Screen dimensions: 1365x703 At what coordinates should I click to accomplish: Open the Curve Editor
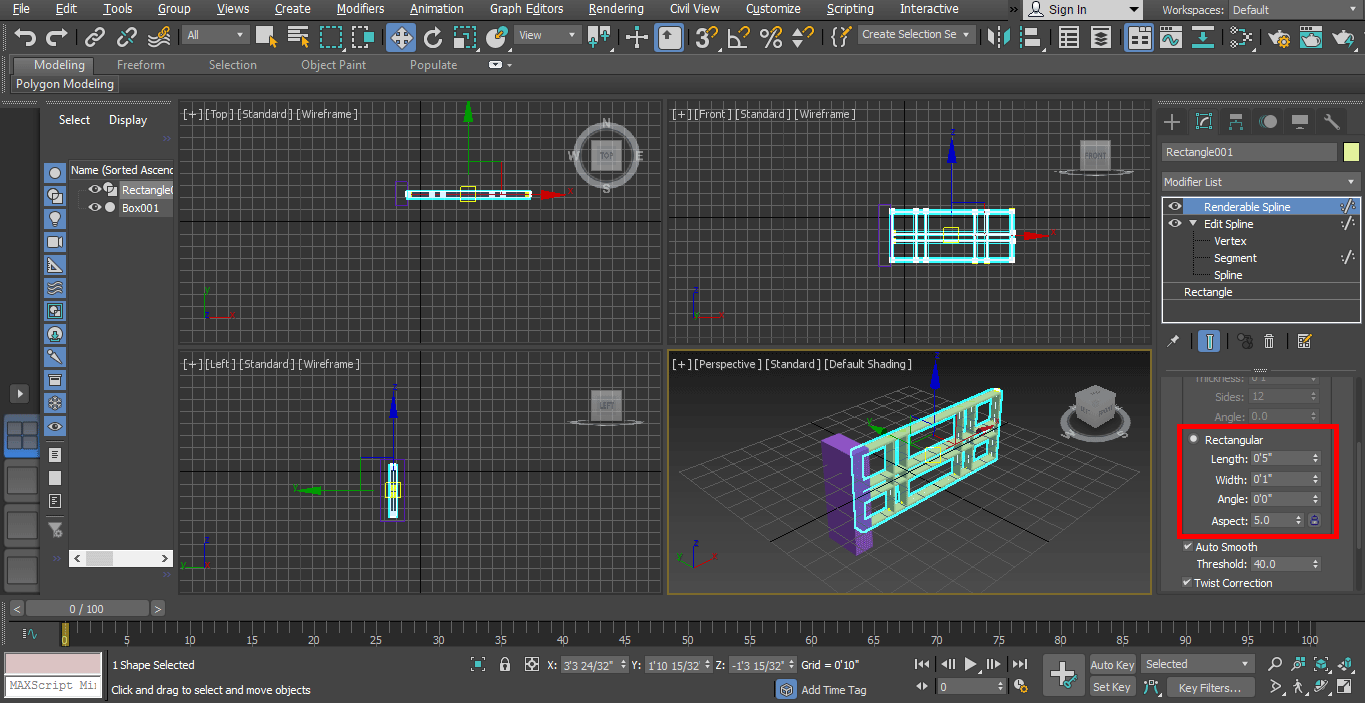[1170, 37]
